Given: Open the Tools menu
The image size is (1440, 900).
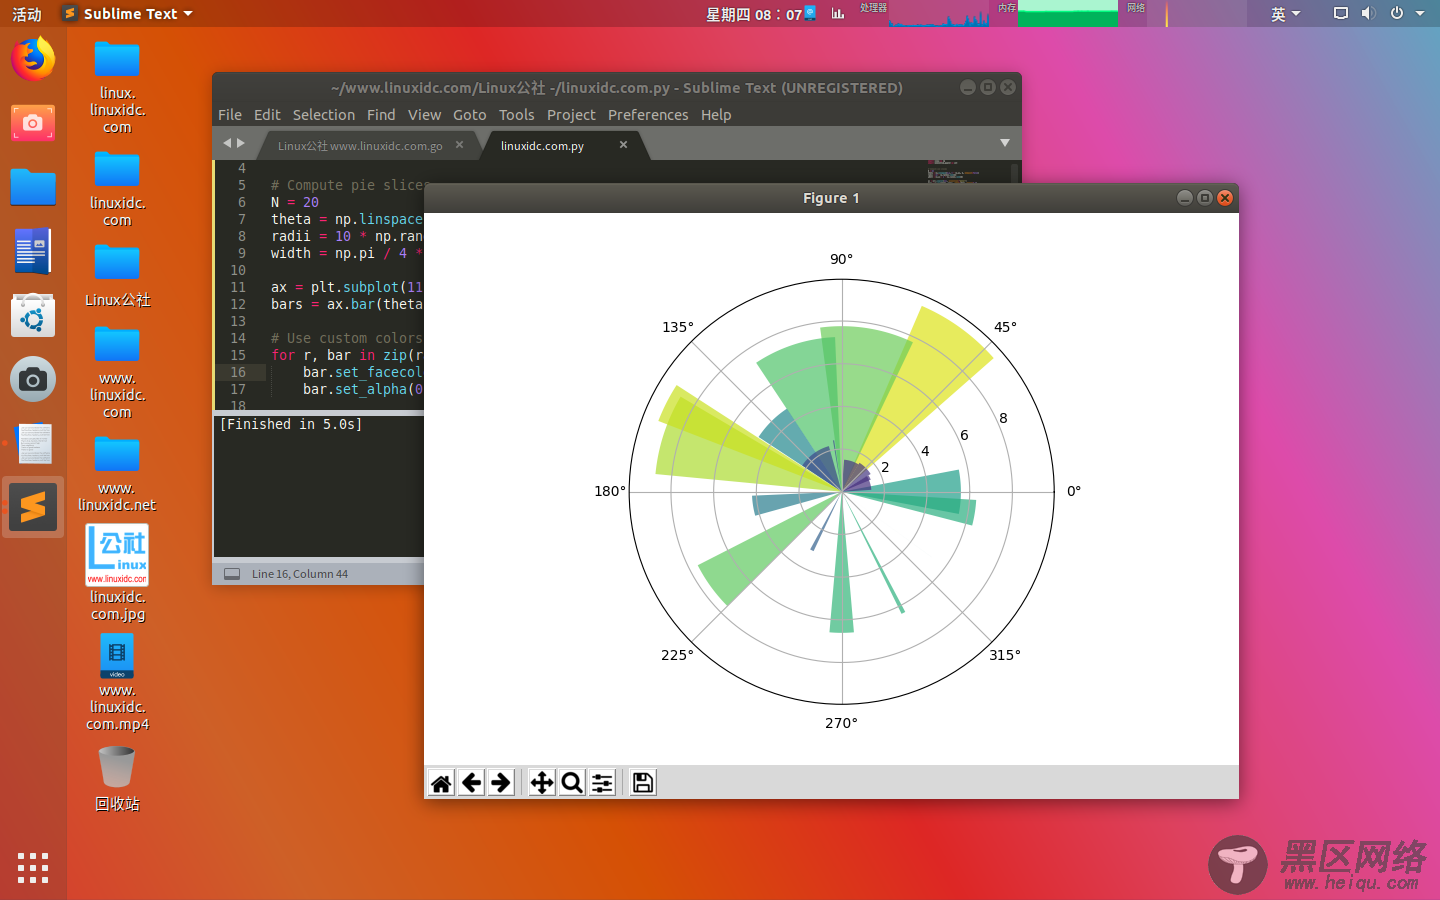Looking at the screenshot, I should click(517, 115).
